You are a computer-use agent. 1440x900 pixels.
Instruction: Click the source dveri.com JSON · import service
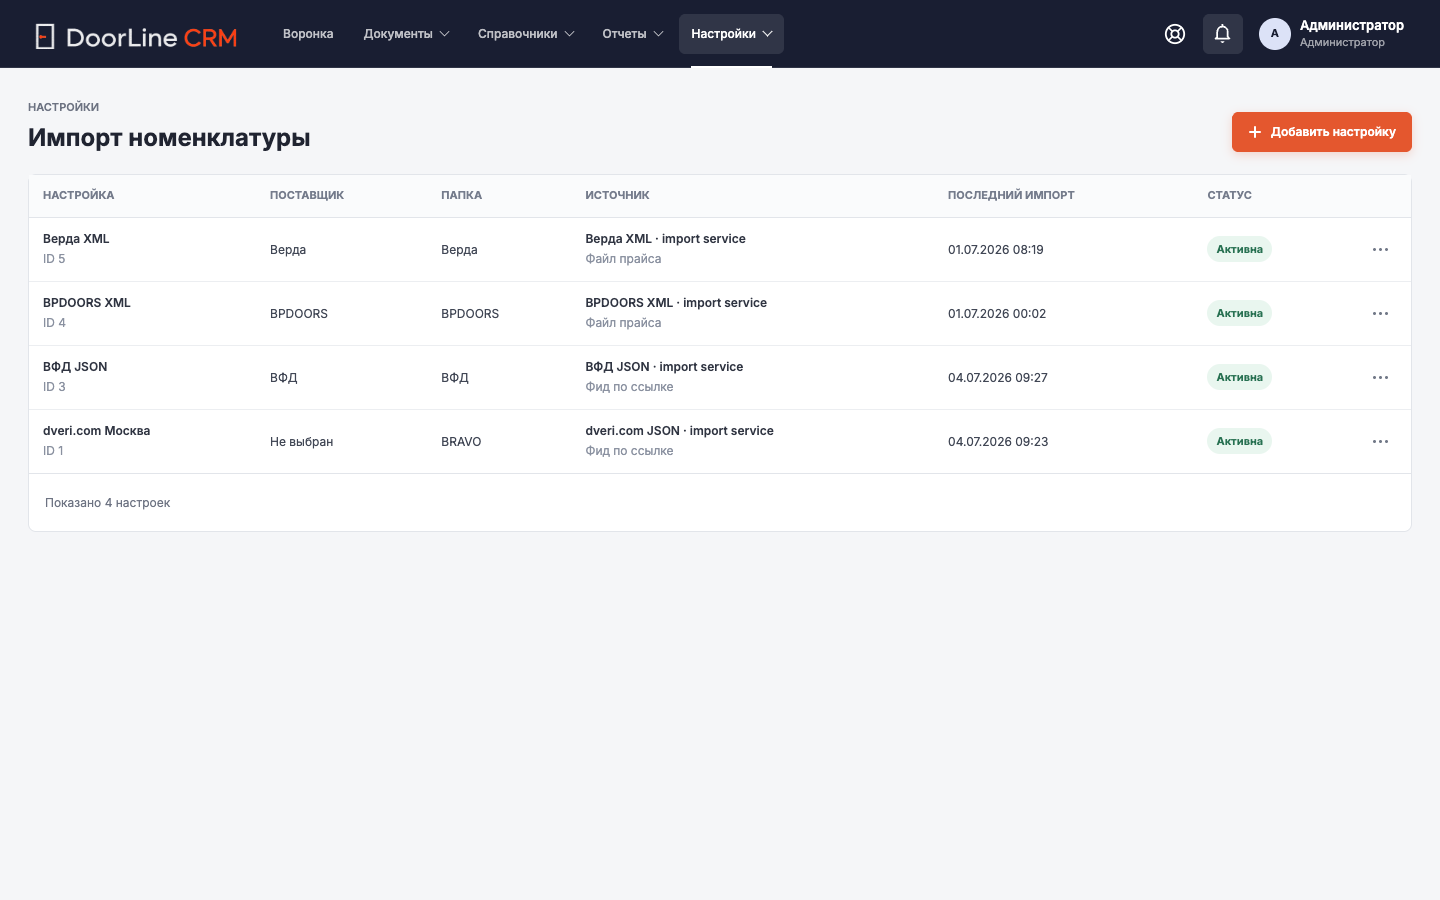pos(679,431)
